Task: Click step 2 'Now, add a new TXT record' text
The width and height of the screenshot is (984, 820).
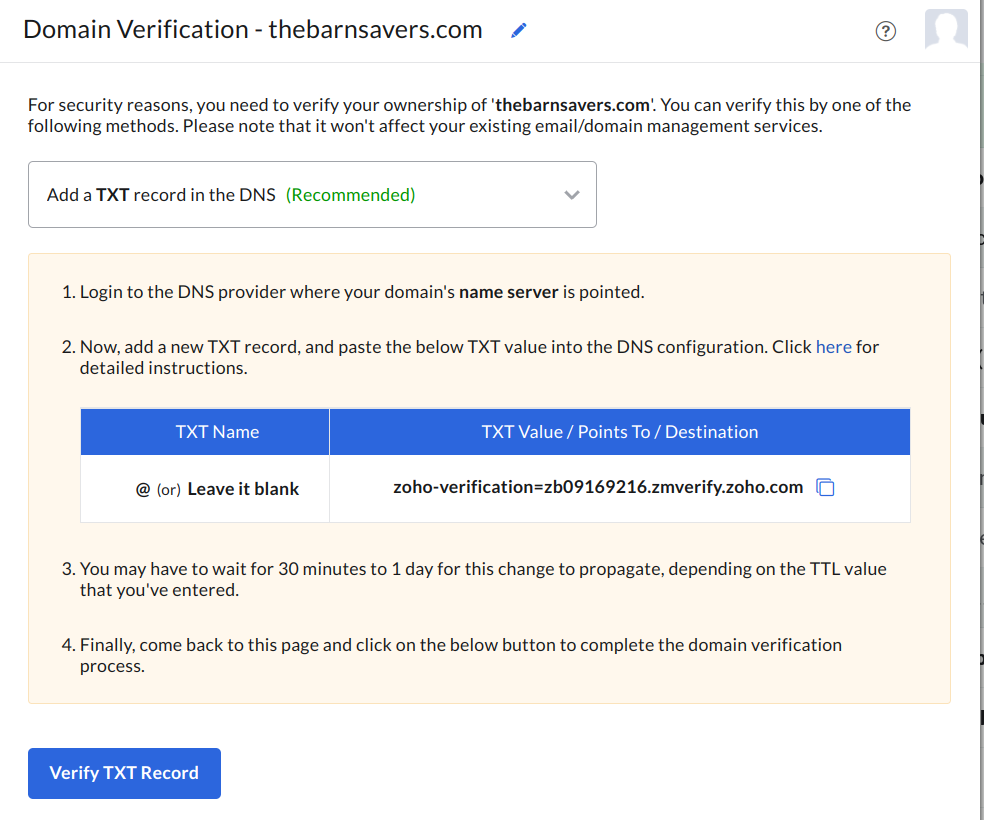Action: (471, 357)
